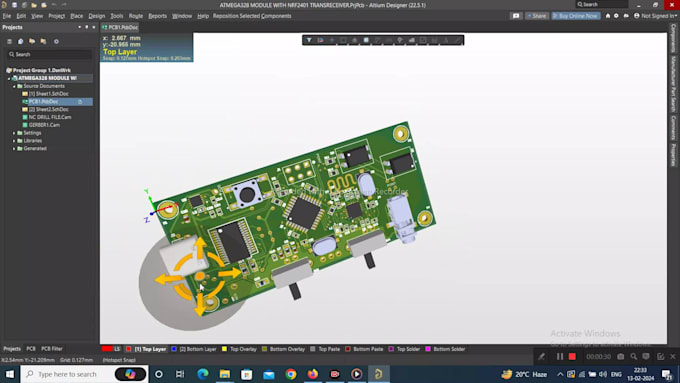Expand the Libraries folder
Viewport: 680px width, 383px height.
point(14,141)
